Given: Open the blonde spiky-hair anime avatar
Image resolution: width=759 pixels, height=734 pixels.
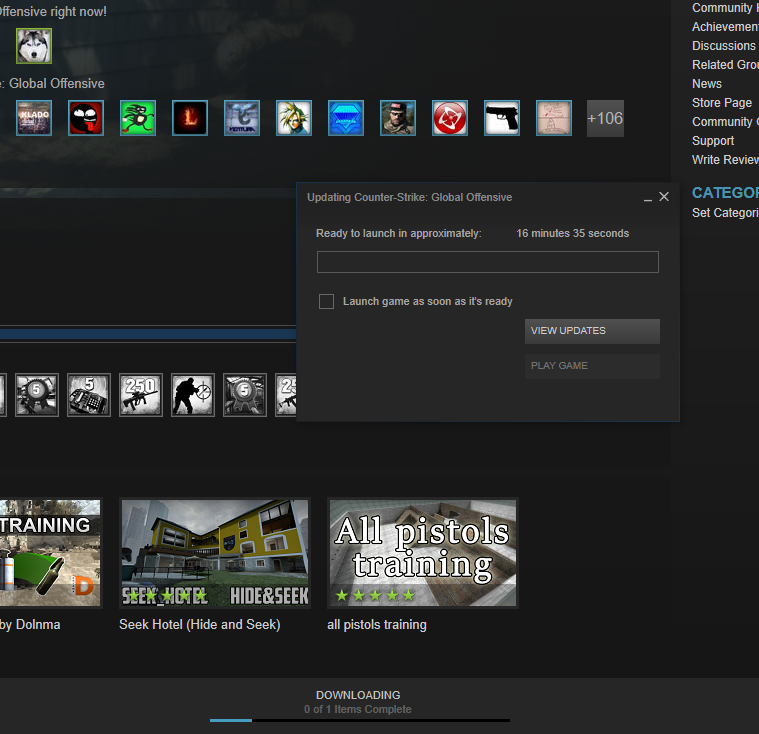Looking at the screenshot, I should click(x=294, y=118).
